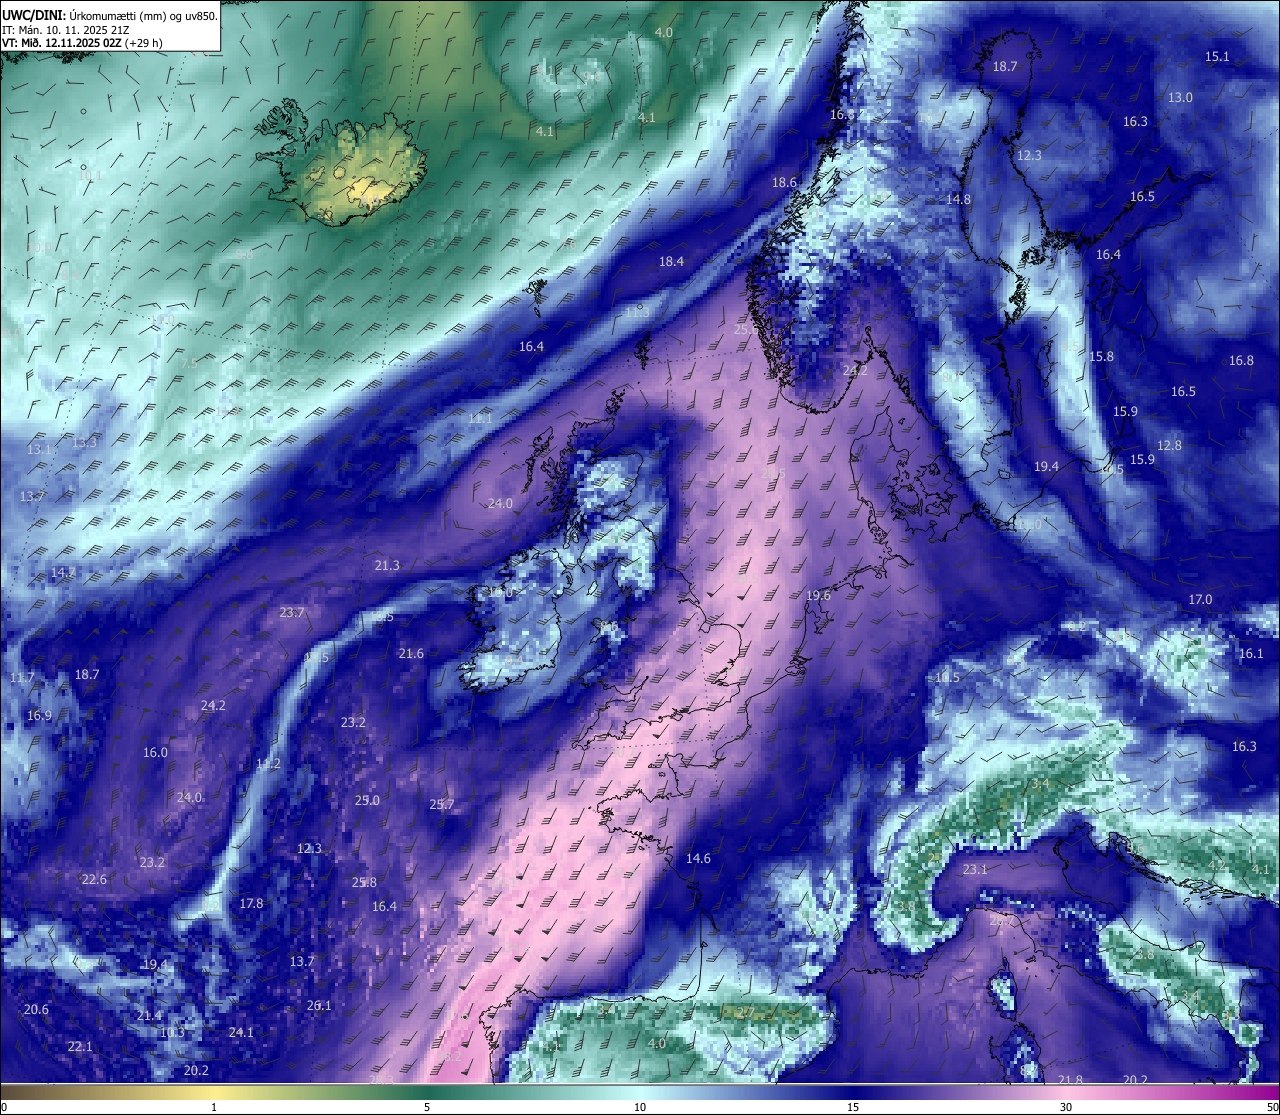Click the 23.7 value label

pos(292,613)
